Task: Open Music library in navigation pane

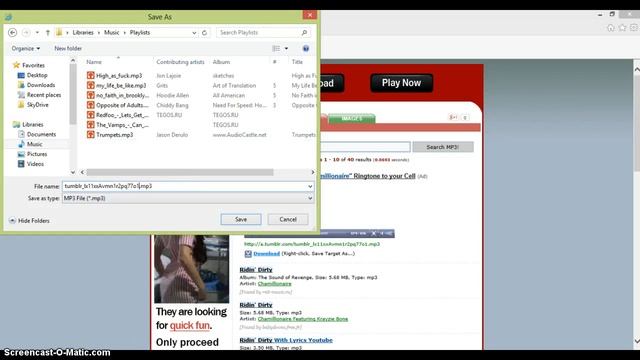Action: pos(35,144)
